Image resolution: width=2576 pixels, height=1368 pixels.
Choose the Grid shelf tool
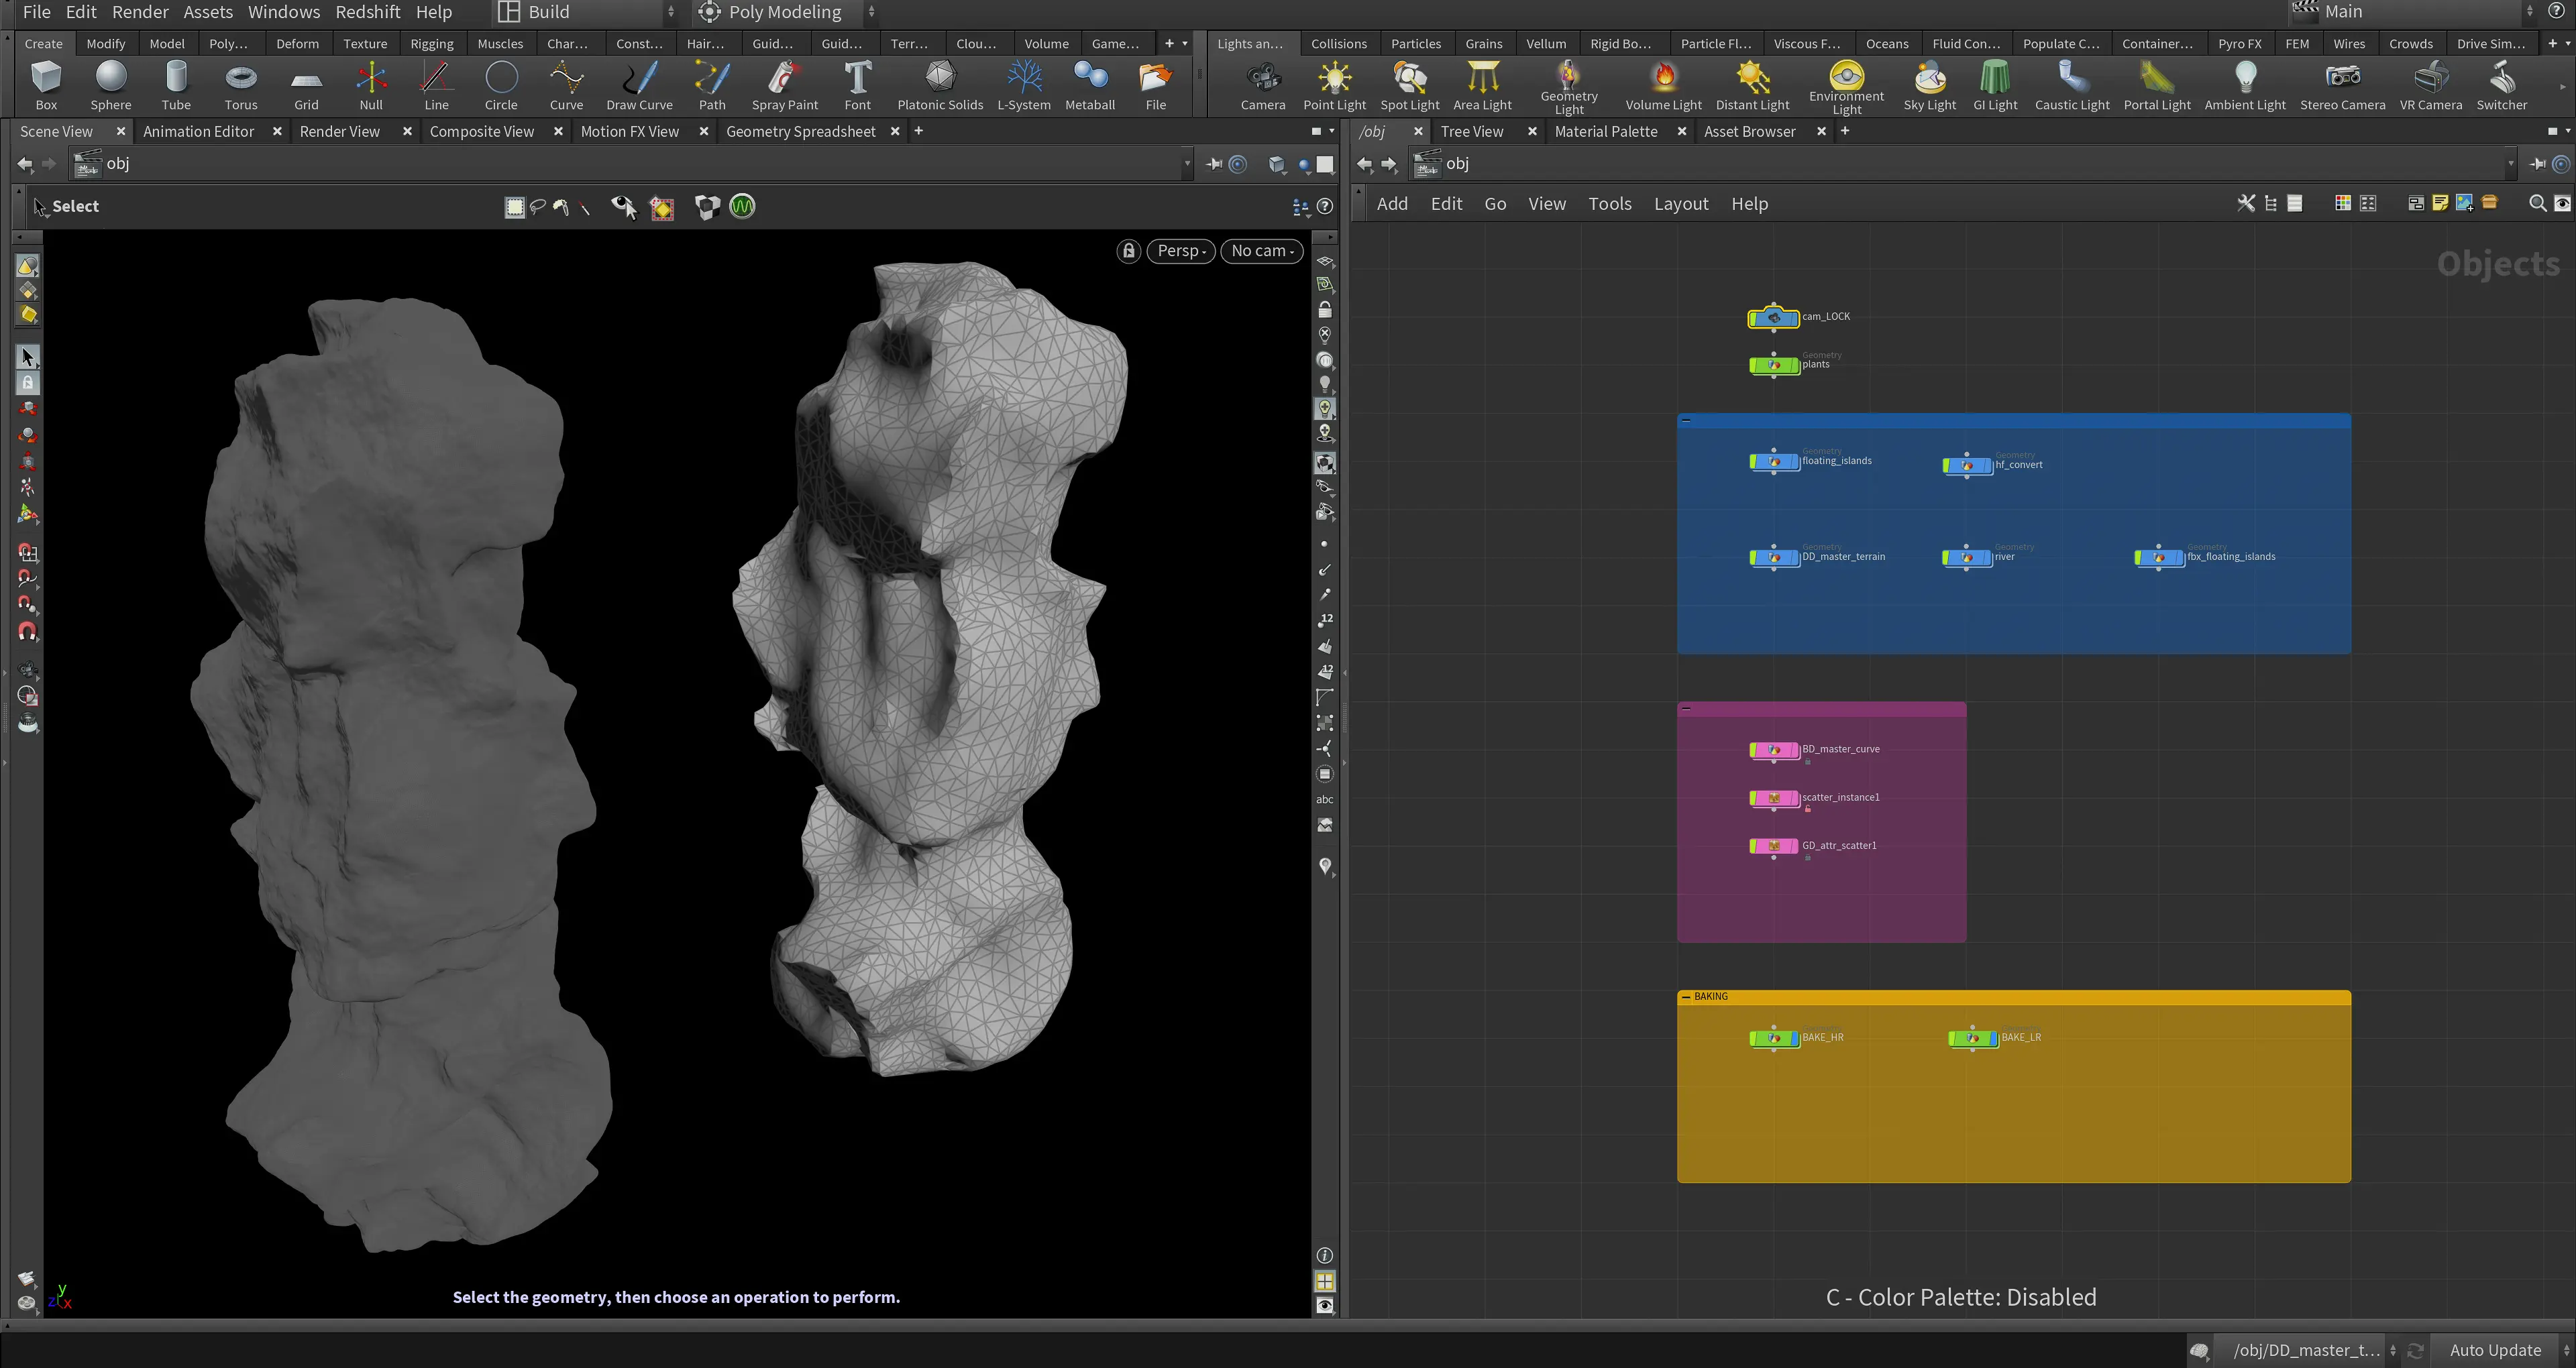tap(306, 85)
